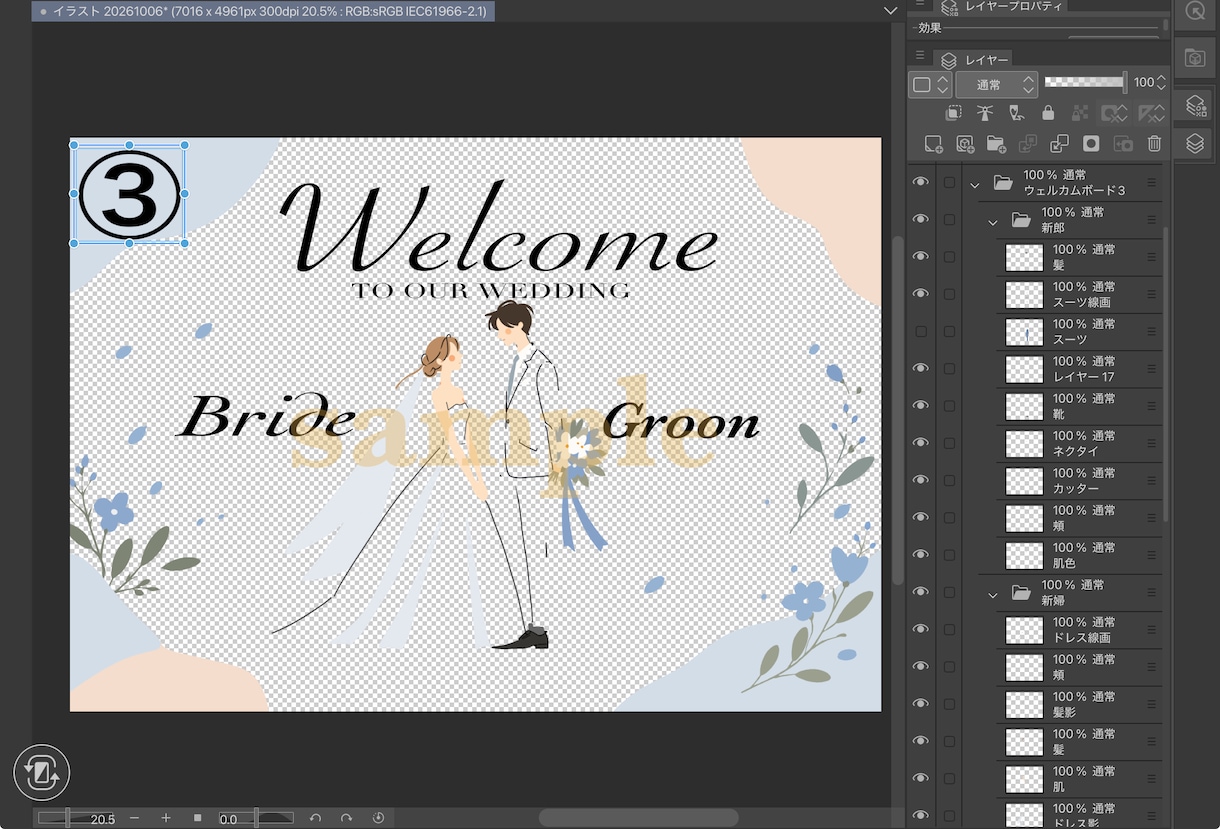This screenshot has width=1220, height=829.
Task: Tick the multi-select checkbox for 靴 layer
Action: (x=949, y=406)
